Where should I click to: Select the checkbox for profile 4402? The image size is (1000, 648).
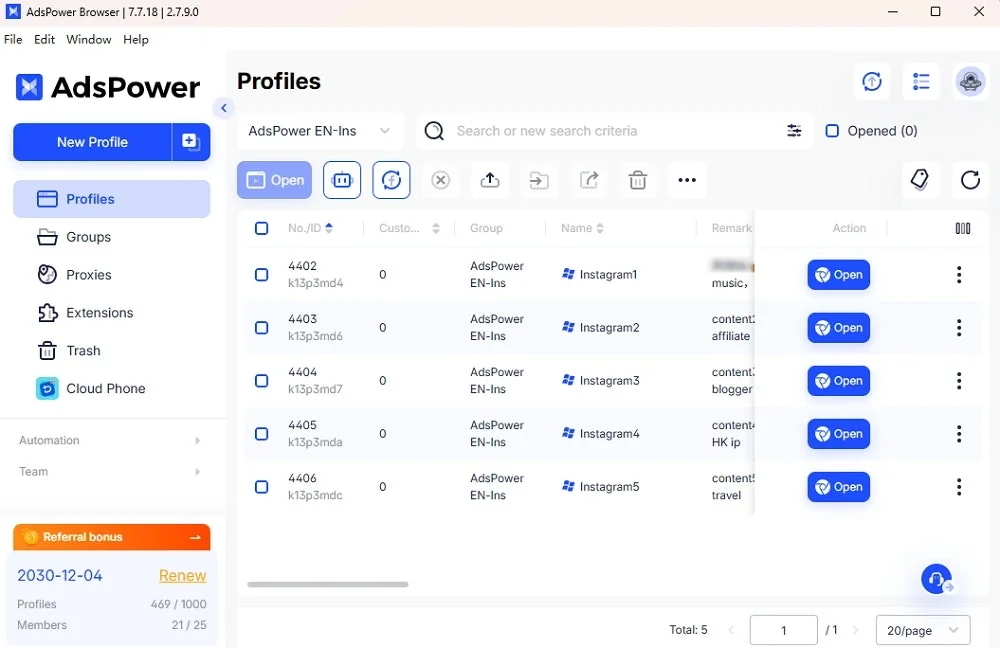tap(261, 274)
